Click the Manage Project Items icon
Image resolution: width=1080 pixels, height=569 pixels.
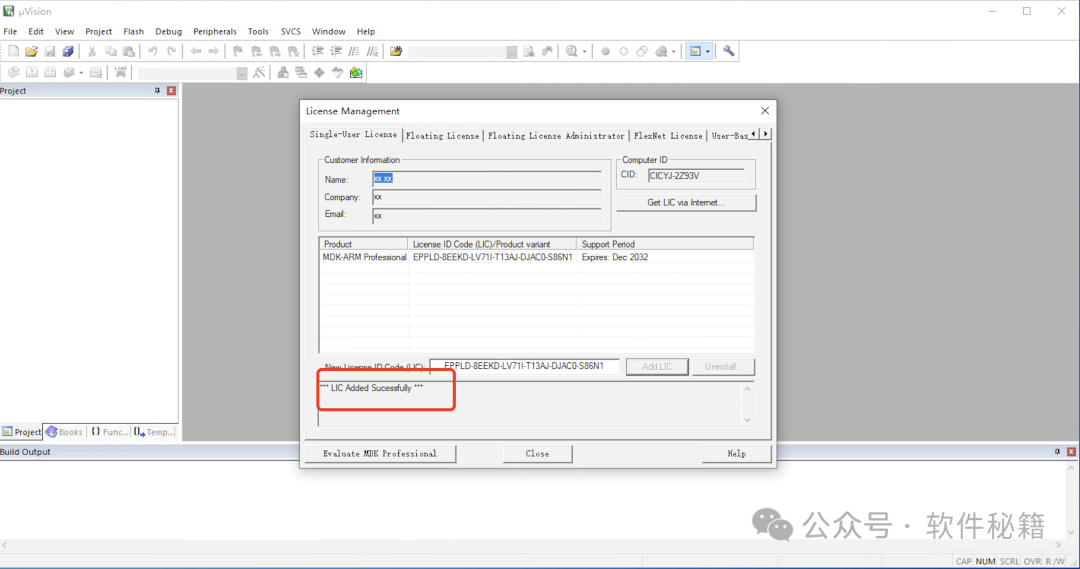pyautogui.click(x=283, y=72)
